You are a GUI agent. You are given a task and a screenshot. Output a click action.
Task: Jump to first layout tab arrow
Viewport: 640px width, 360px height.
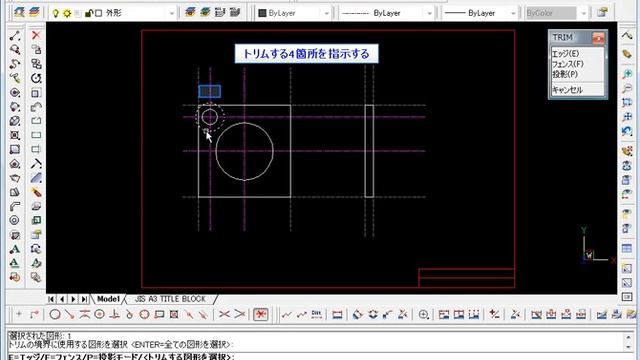click(x=51, y=299)
